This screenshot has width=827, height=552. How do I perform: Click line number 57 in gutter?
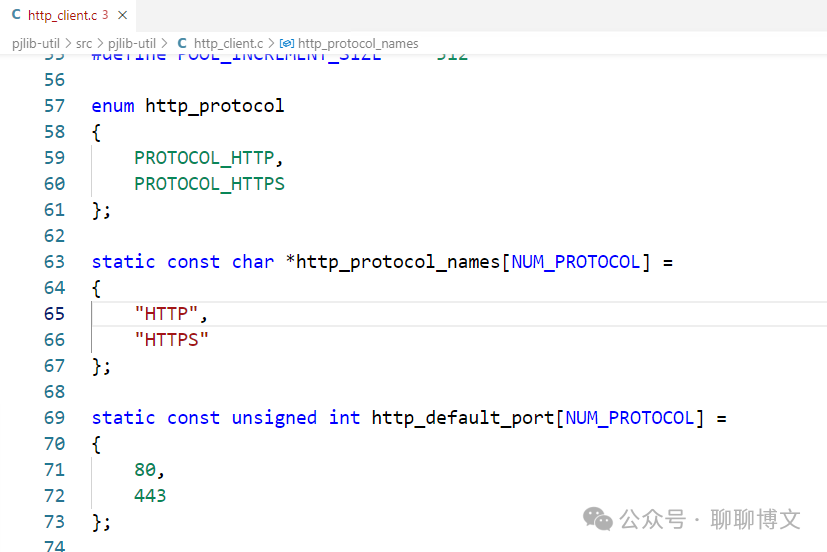[x=54, y=106]
